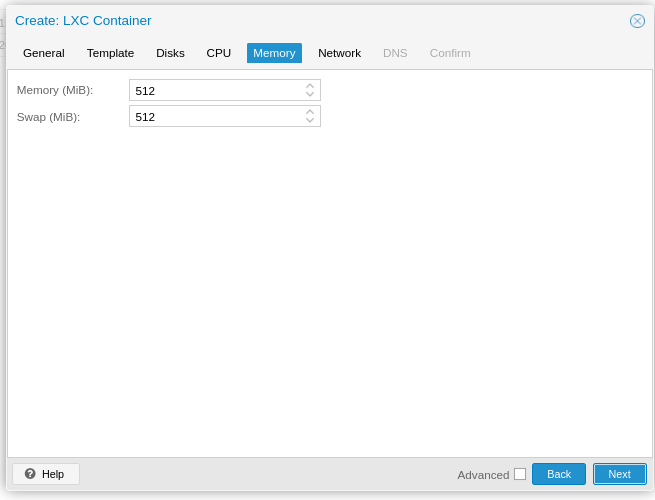Image resolution: width=655 pixels, height=500 pixels.
Task: Go to the Disks tab
Action: click(x=170, y=53)
